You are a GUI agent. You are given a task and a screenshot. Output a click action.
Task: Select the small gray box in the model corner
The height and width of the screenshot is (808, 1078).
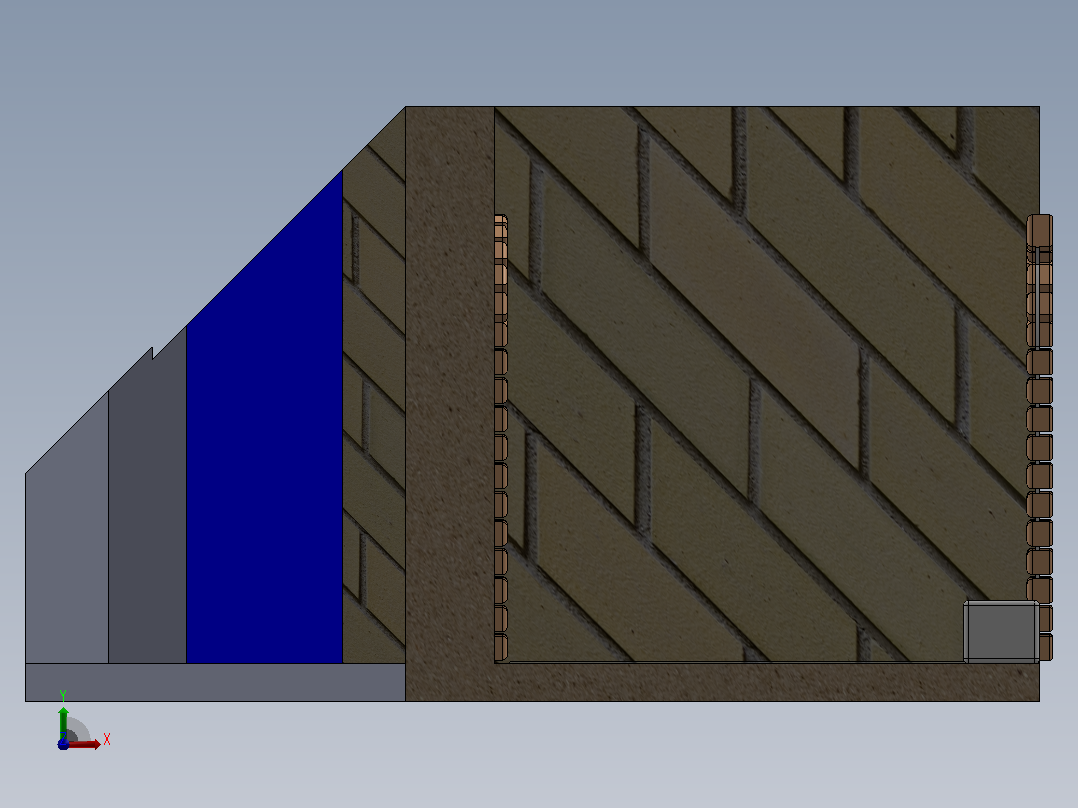(1001, 631)
